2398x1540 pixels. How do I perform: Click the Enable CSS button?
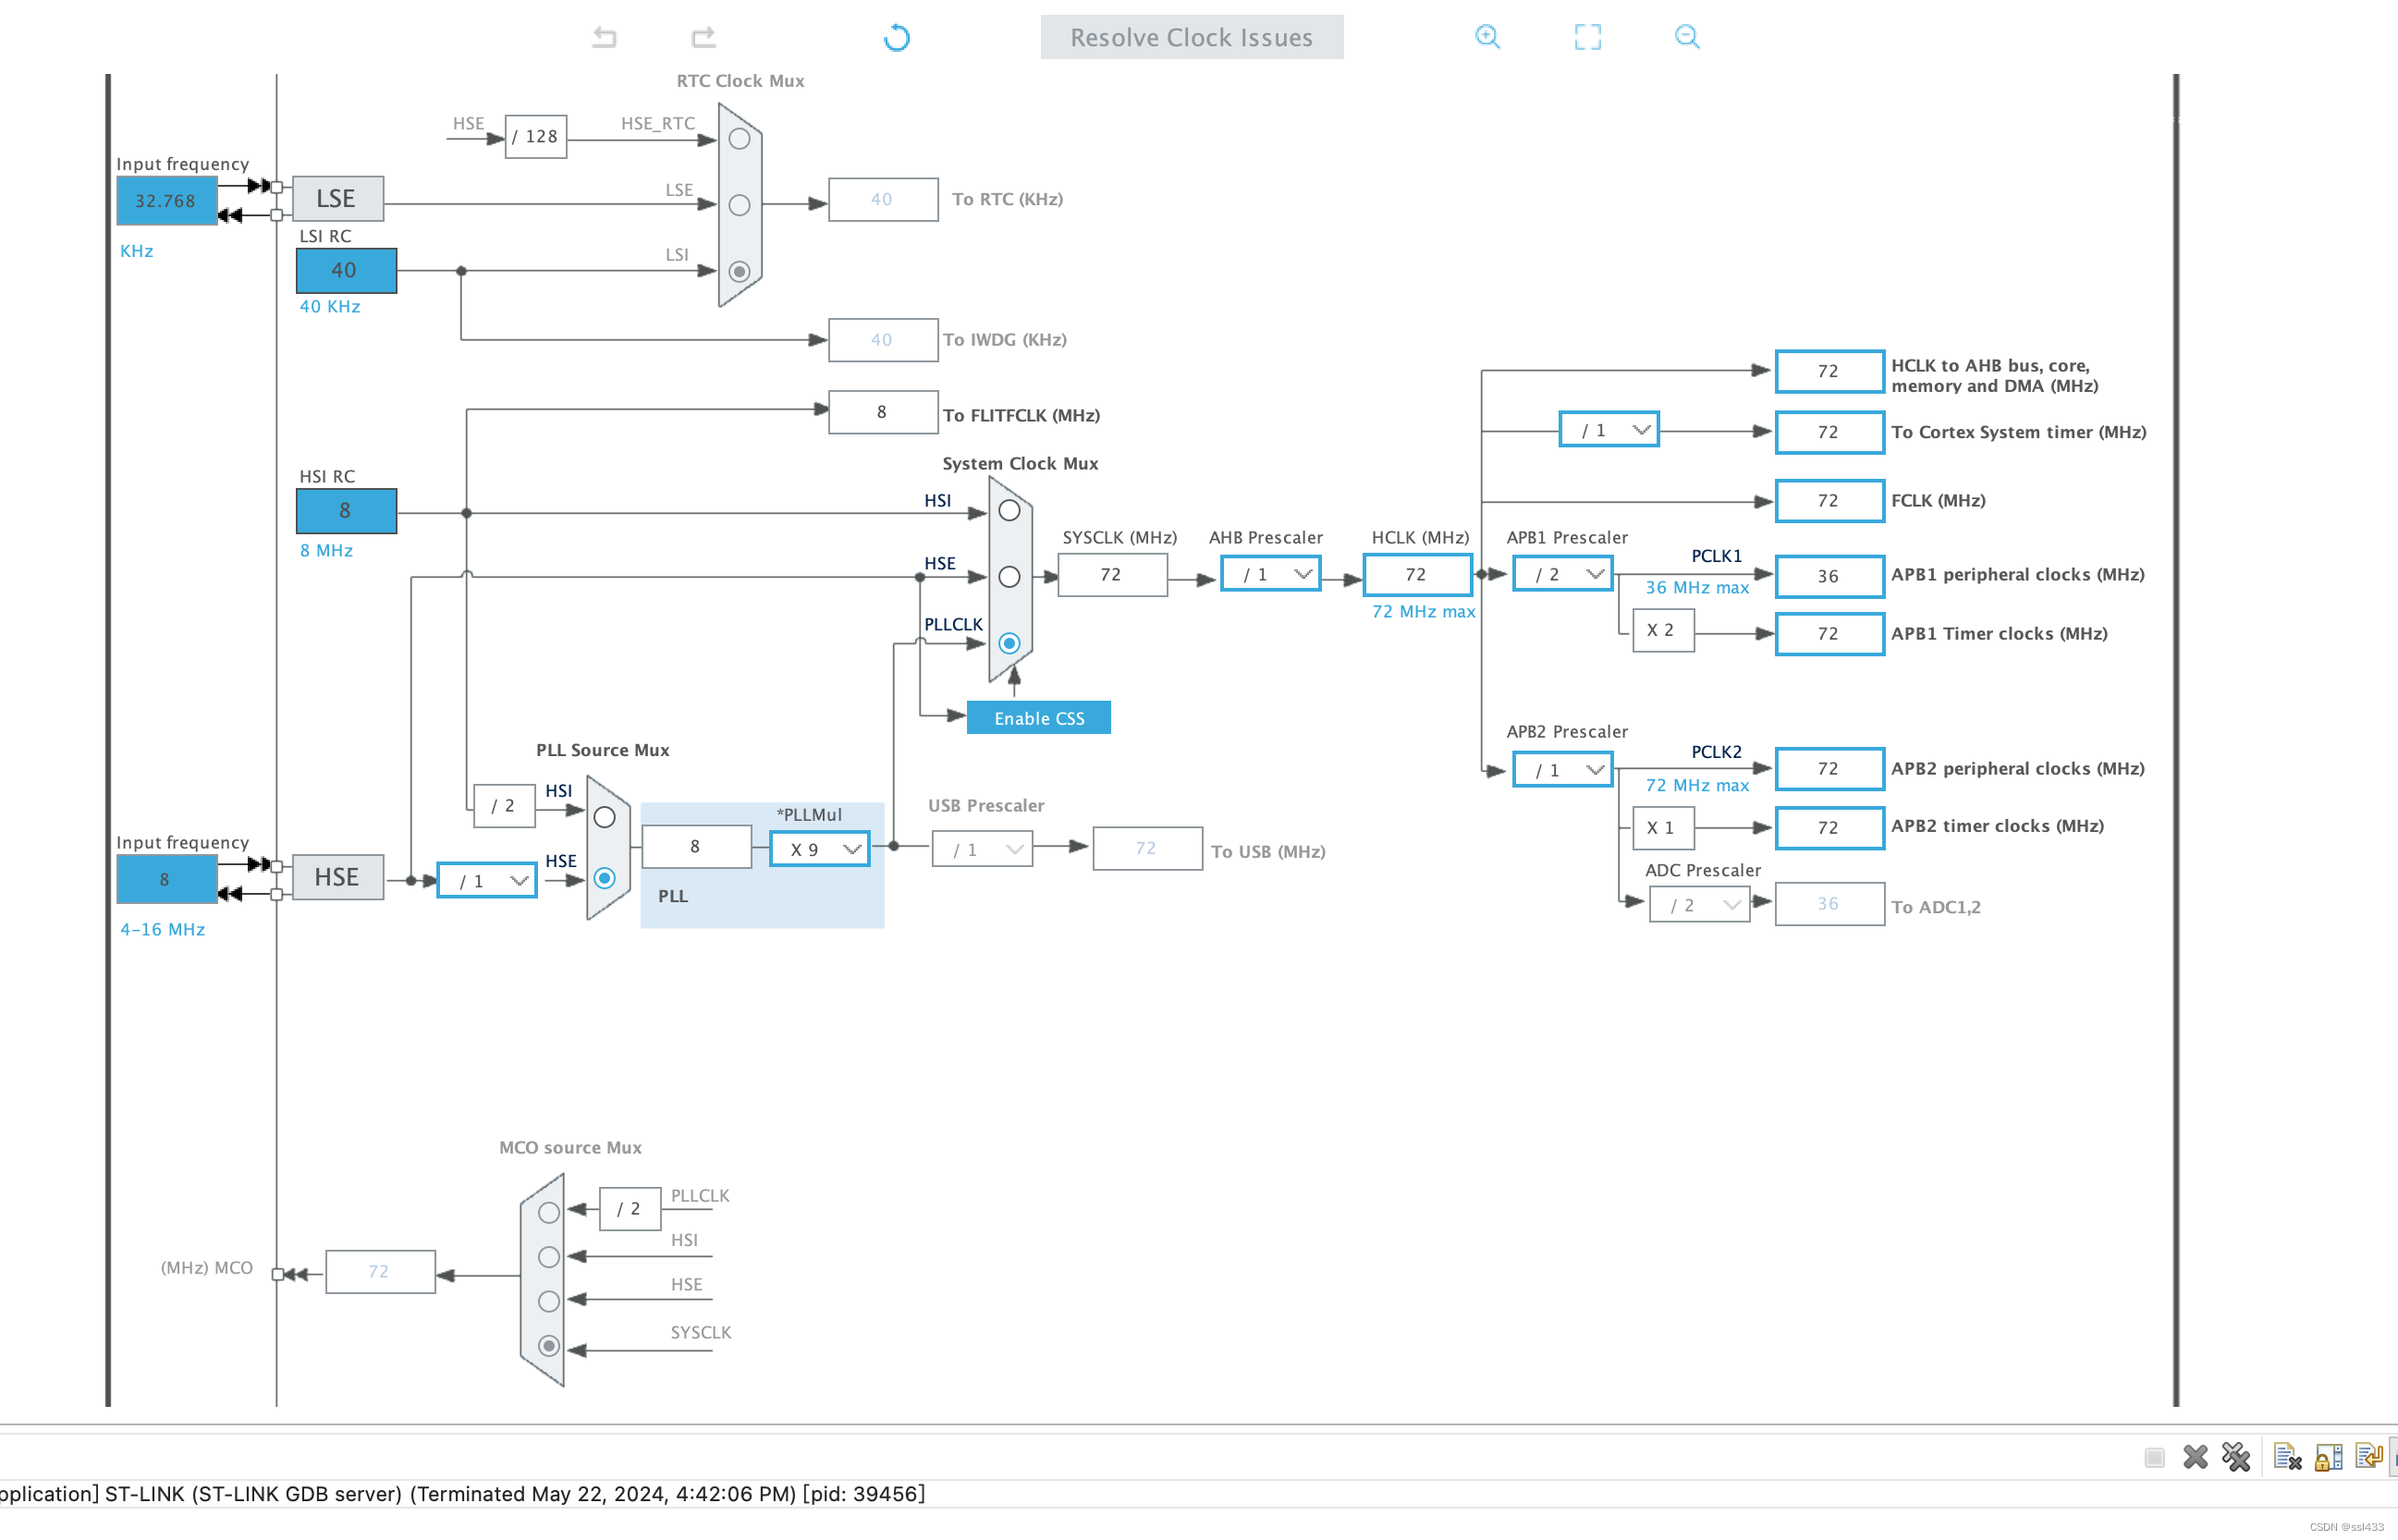coord(1038,718)
